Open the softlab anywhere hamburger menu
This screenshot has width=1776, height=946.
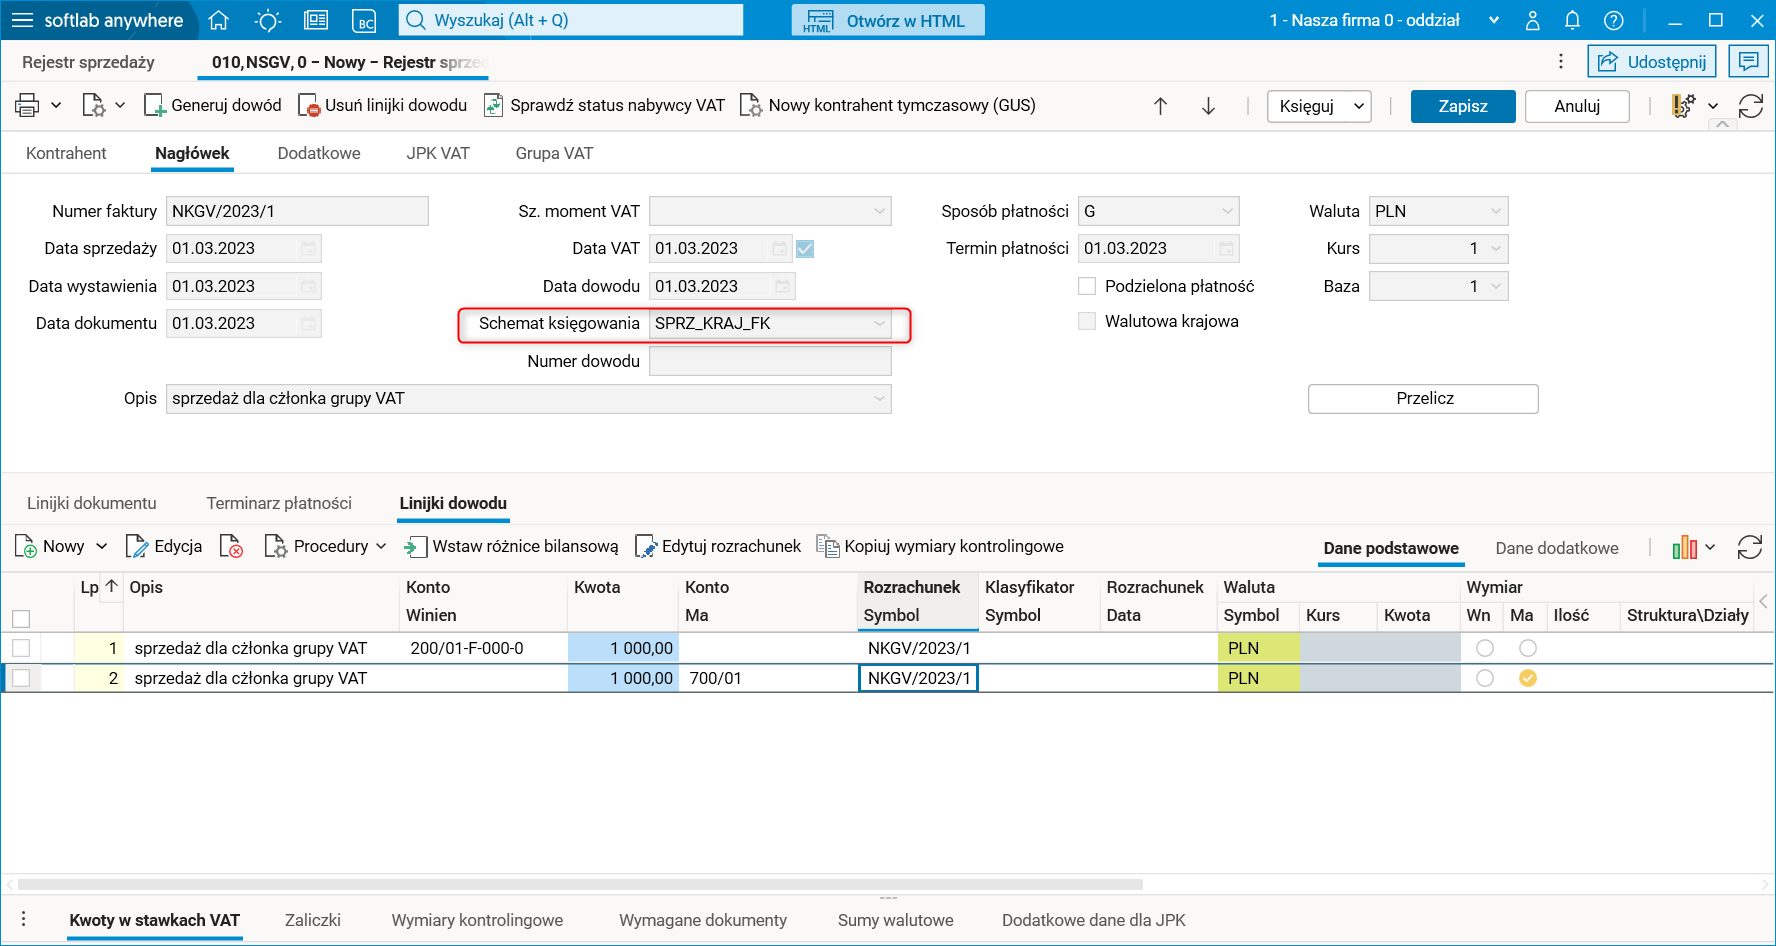[x=22, y=20]
